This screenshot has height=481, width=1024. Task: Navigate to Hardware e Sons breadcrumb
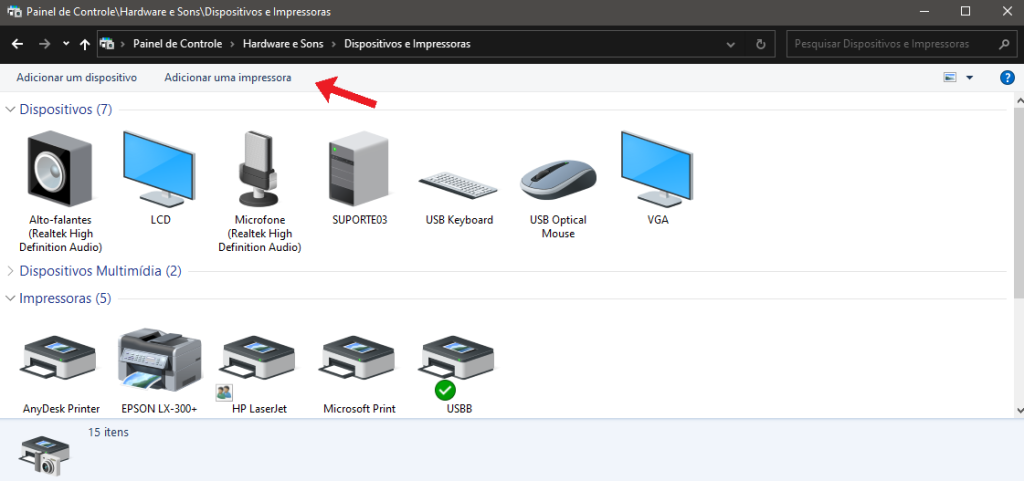[x=285, y=44]
